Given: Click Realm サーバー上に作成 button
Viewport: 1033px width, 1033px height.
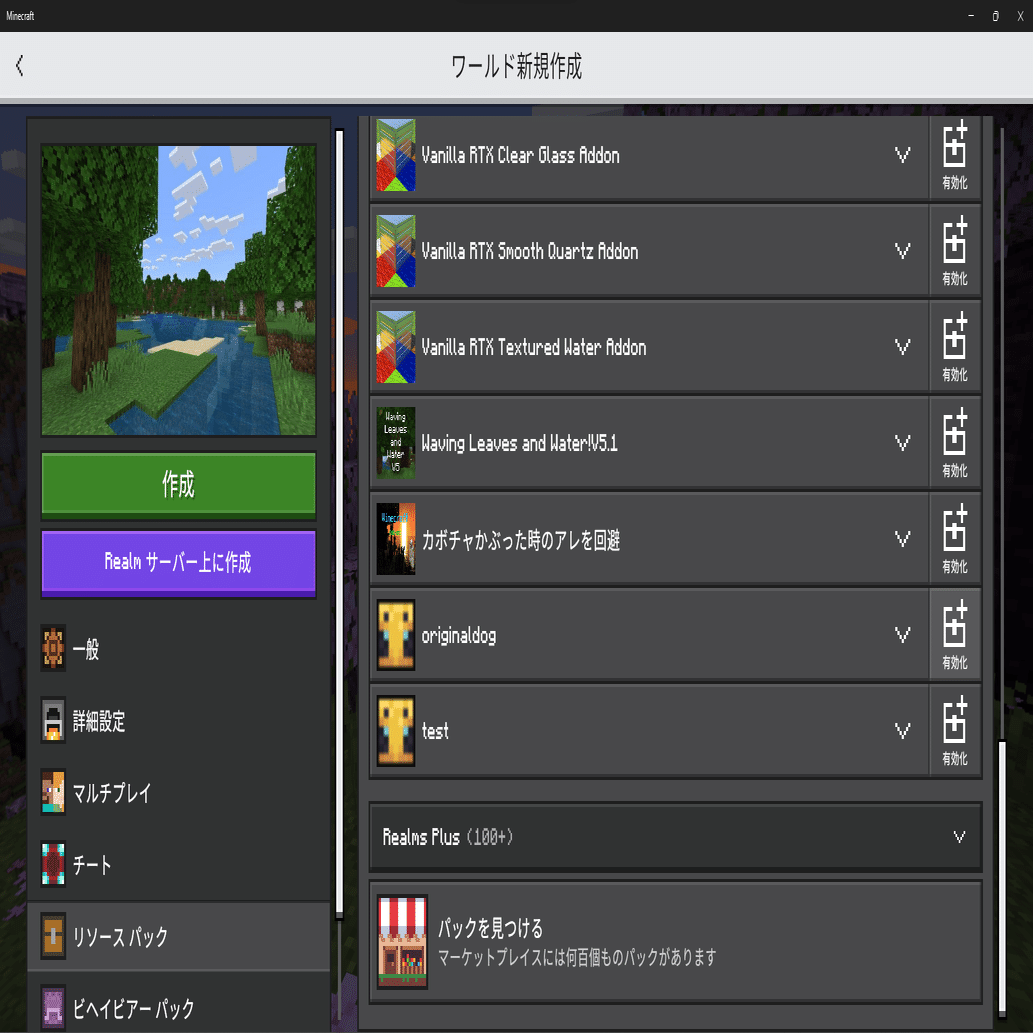Looking at the screenshot, I should 179,563.
